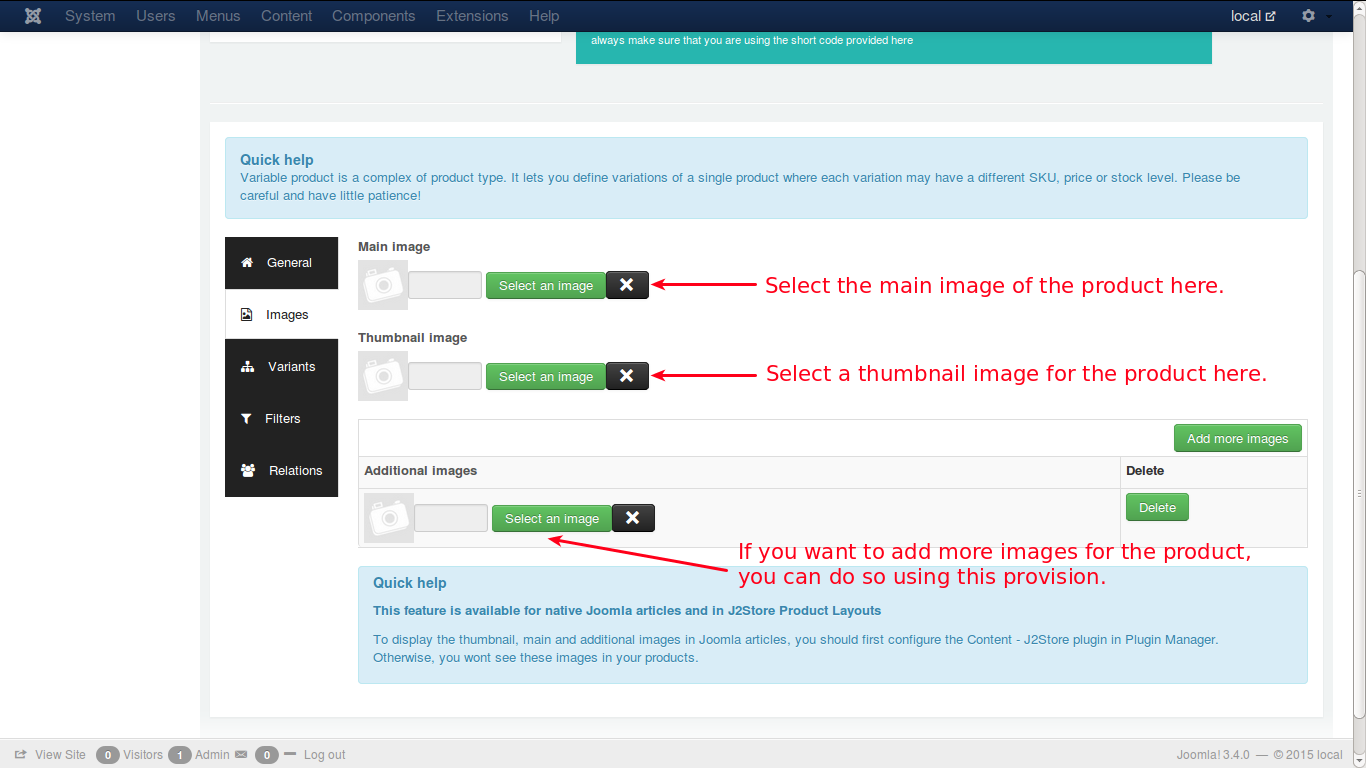1366x768 pixels.
Task: Expand the Components menu
Action: 373,16
